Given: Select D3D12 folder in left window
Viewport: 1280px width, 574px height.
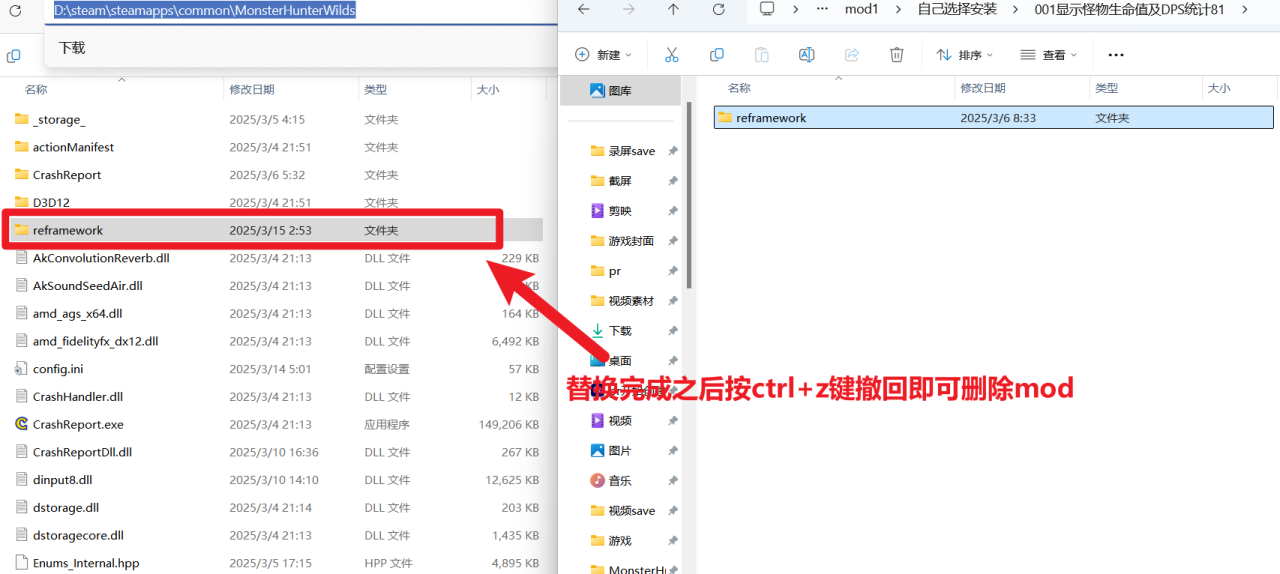Looking at the screenshot, I should [49, 202].
